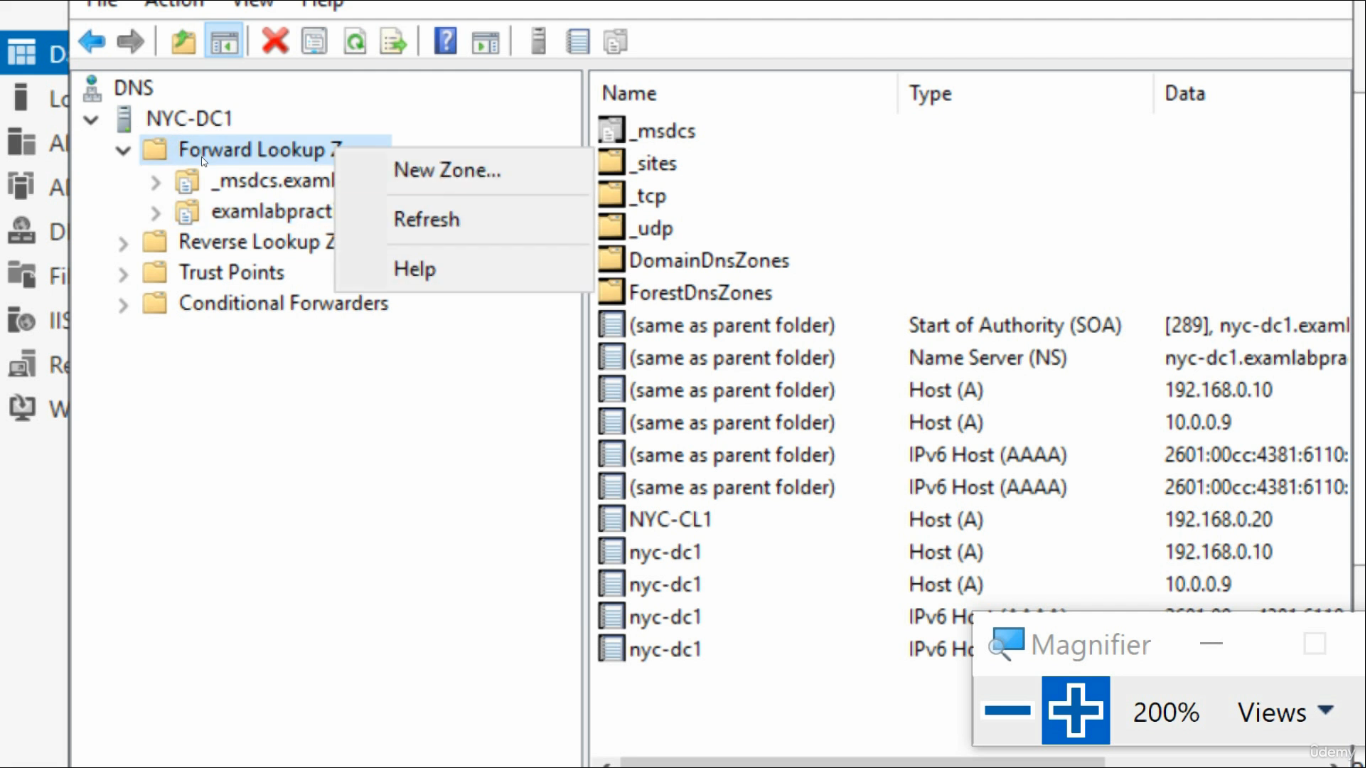1366x768 pixels.
Task: Select the Trust Points folder
Action: pos(231,272)
